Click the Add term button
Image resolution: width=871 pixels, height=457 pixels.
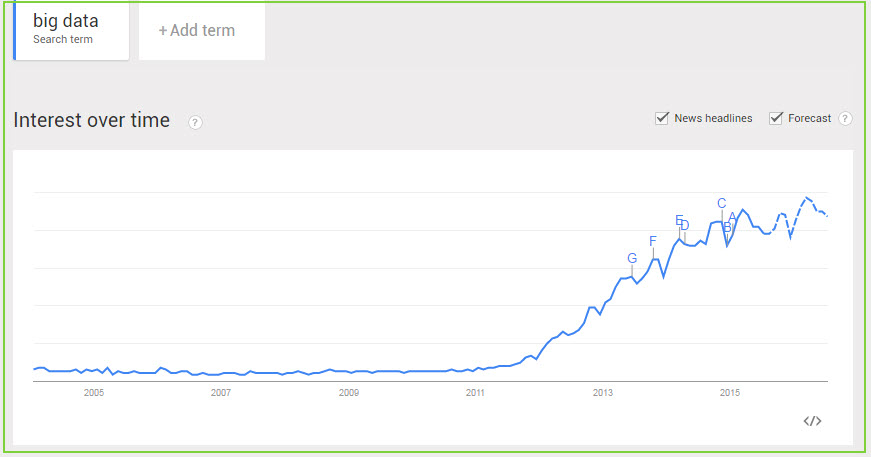point(202,30)
